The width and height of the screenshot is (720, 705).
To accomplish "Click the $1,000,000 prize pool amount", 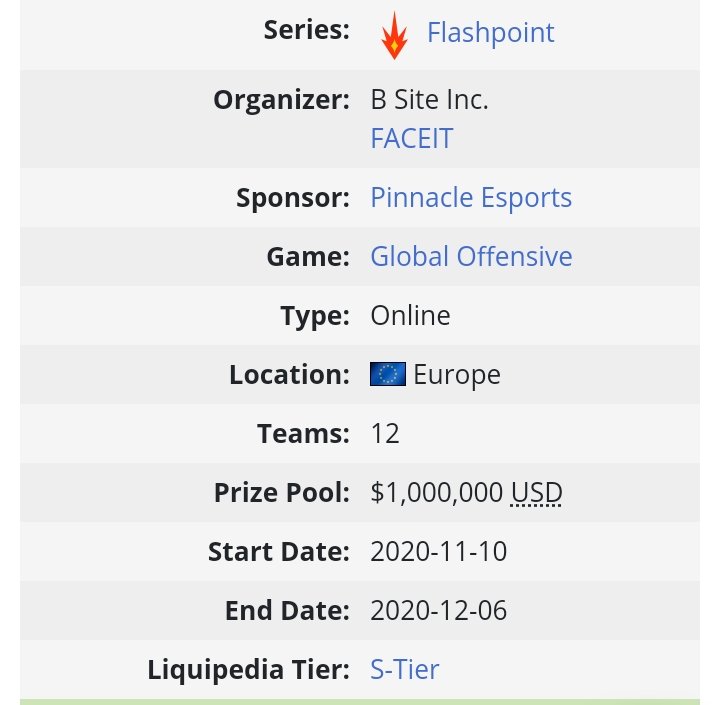I will pos(436,493).
